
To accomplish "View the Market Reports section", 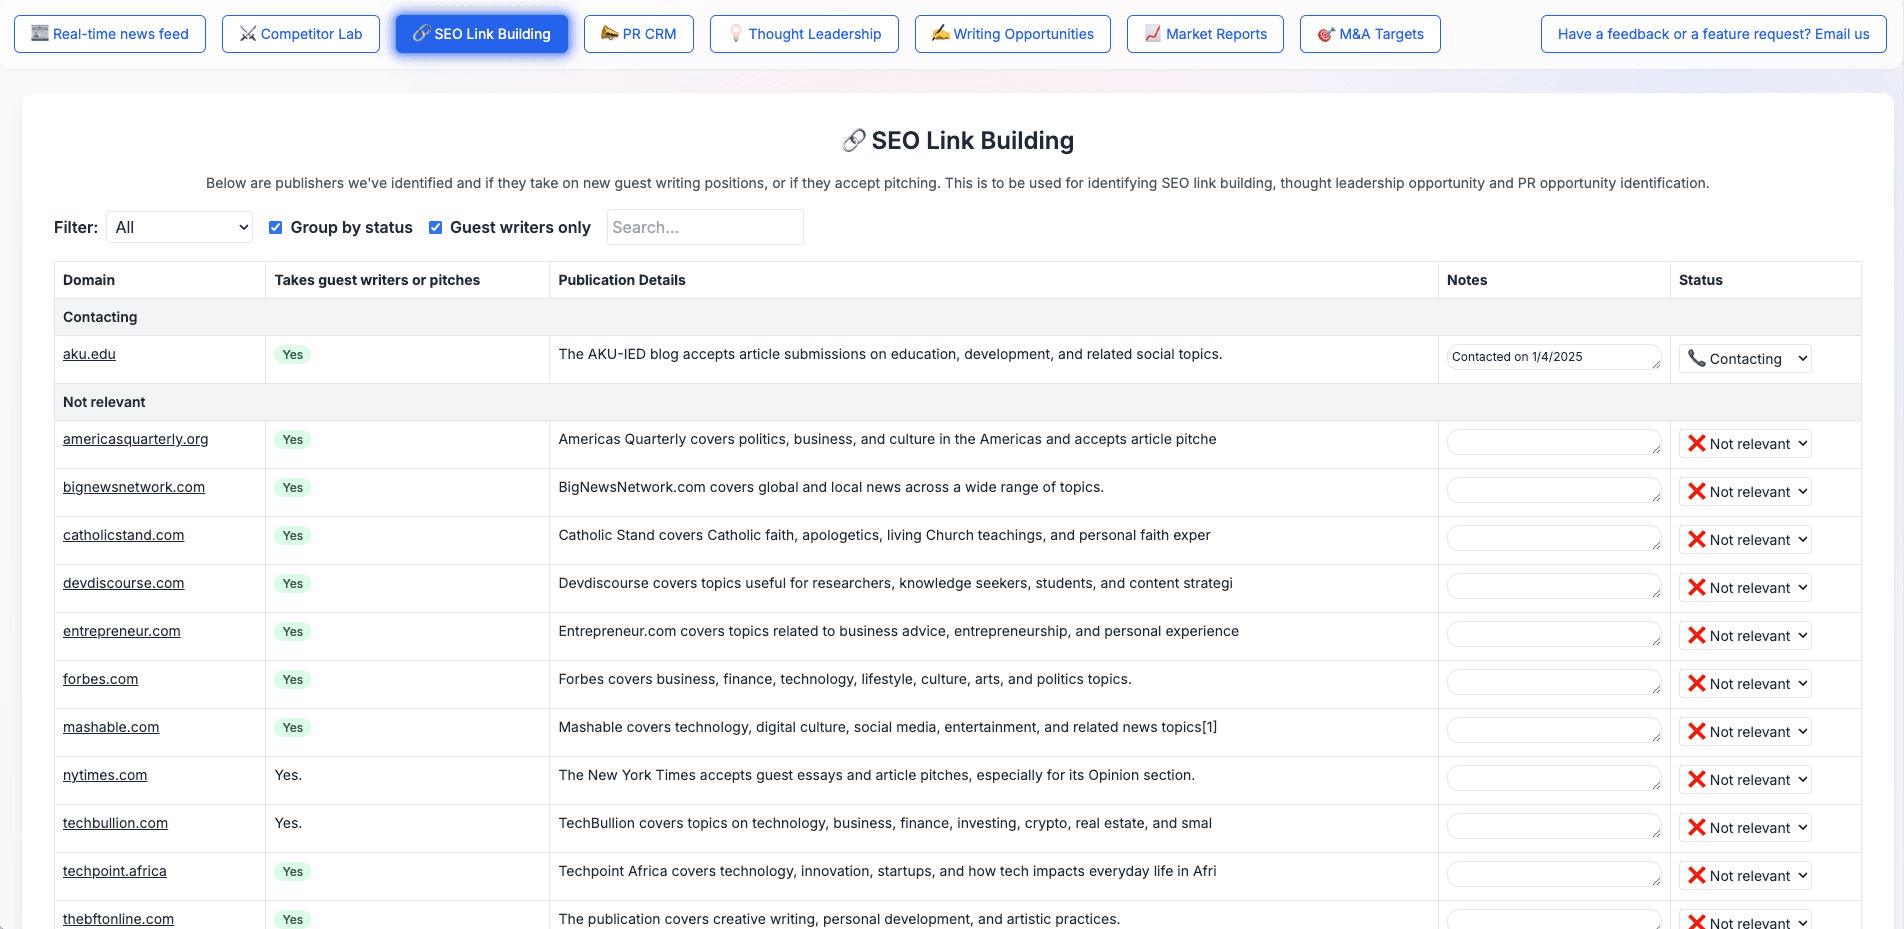I will [1205, 33].
